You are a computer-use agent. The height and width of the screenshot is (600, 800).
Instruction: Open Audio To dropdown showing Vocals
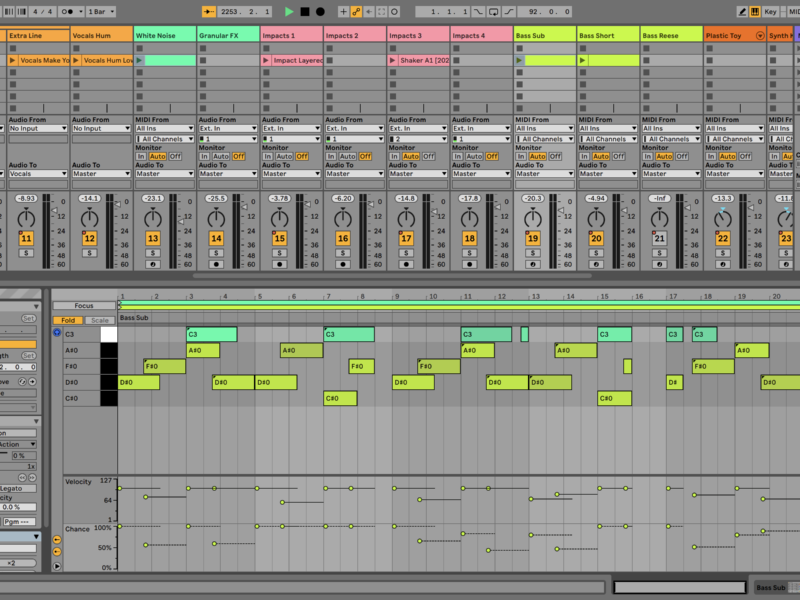(x=38, y=174)
